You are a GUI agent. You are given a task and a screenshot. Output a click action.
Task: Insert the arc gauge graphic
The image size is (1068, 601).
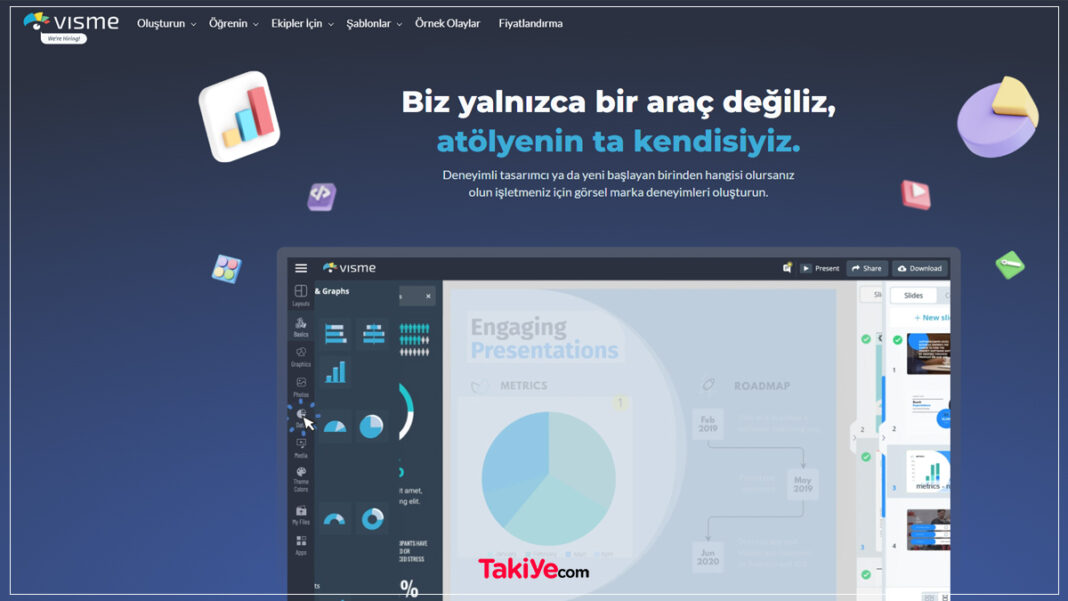click(x=334, y=519)
